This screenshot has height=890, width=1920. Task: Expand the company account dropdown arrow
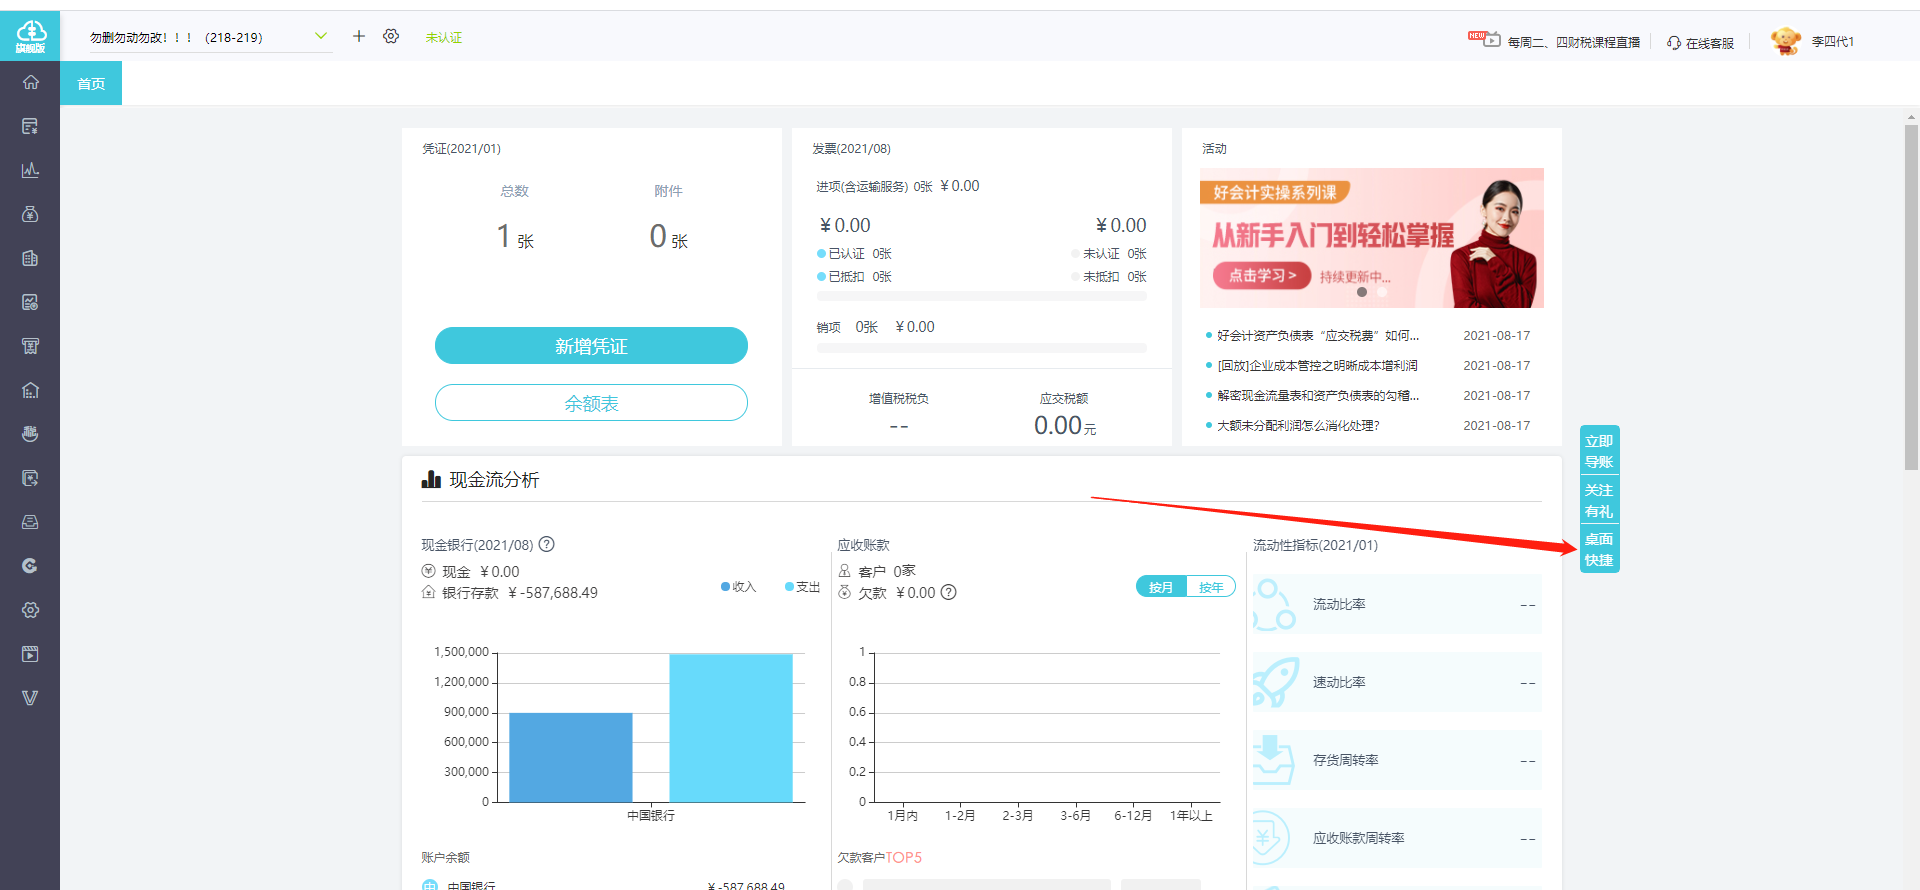point(321,36)
